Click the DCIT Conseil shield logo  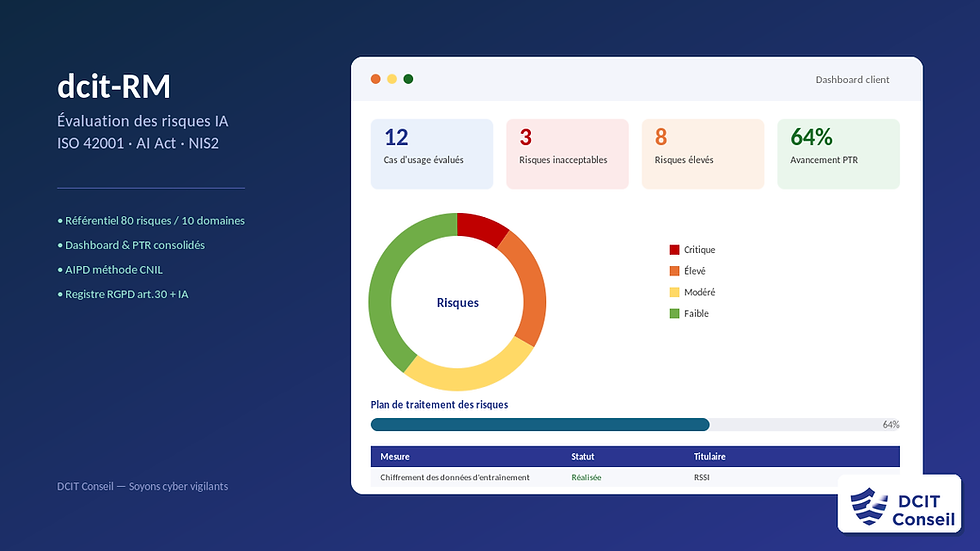(x=869, y=505)
